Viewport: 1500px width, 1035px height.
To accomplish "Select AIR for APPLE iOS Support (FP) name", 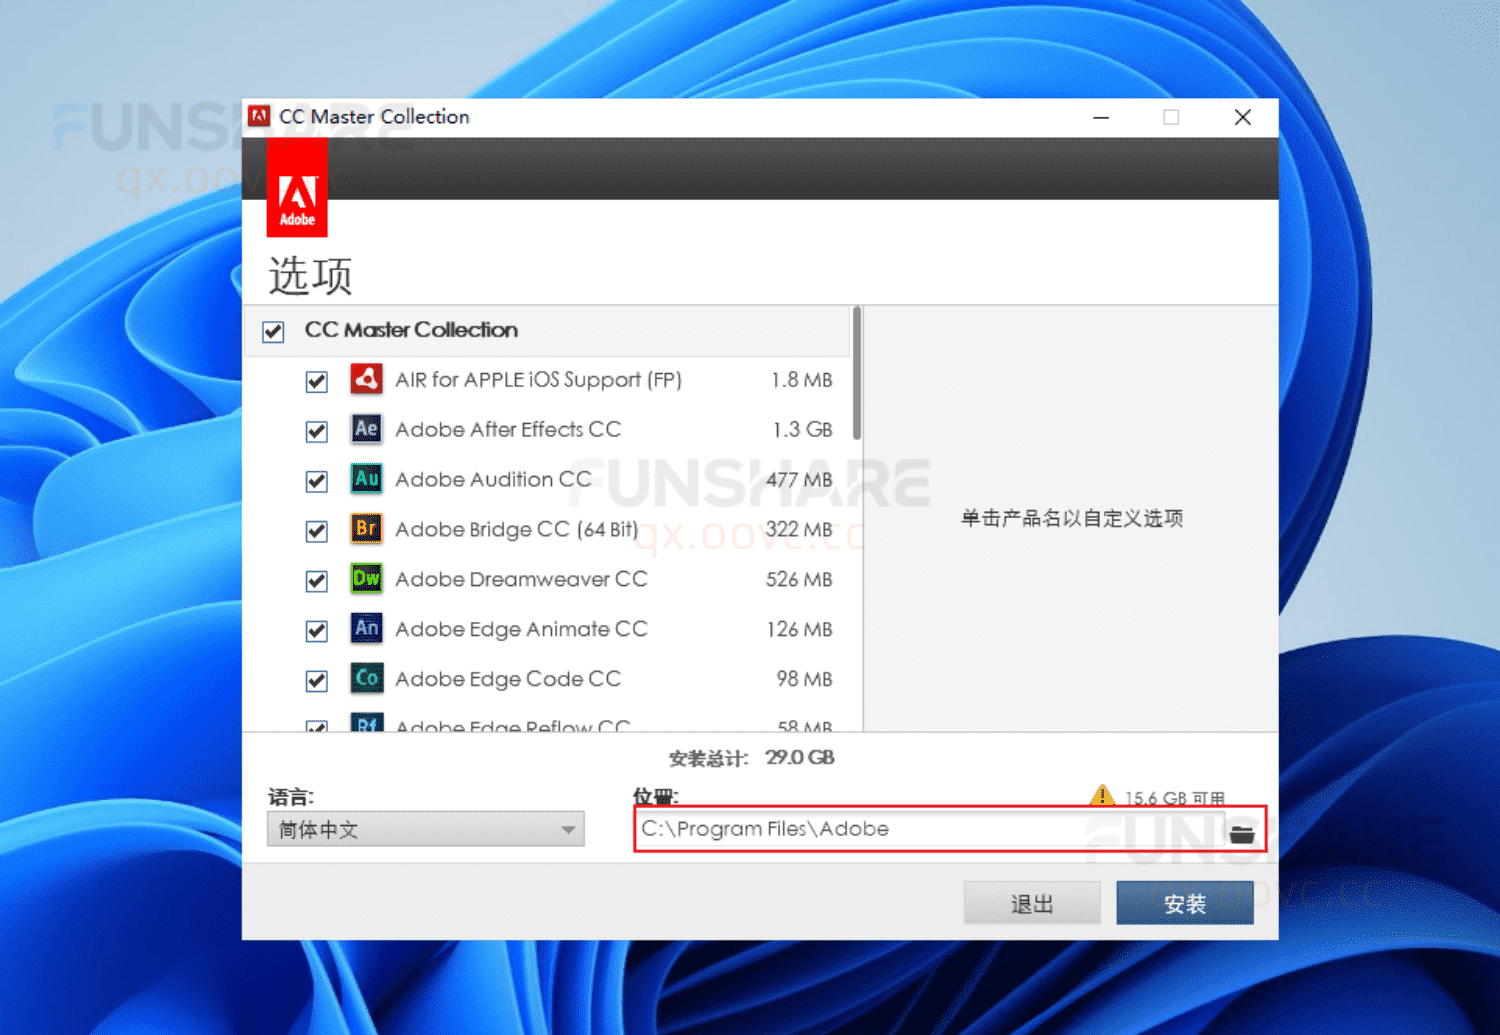I will (x=539, y=380).
